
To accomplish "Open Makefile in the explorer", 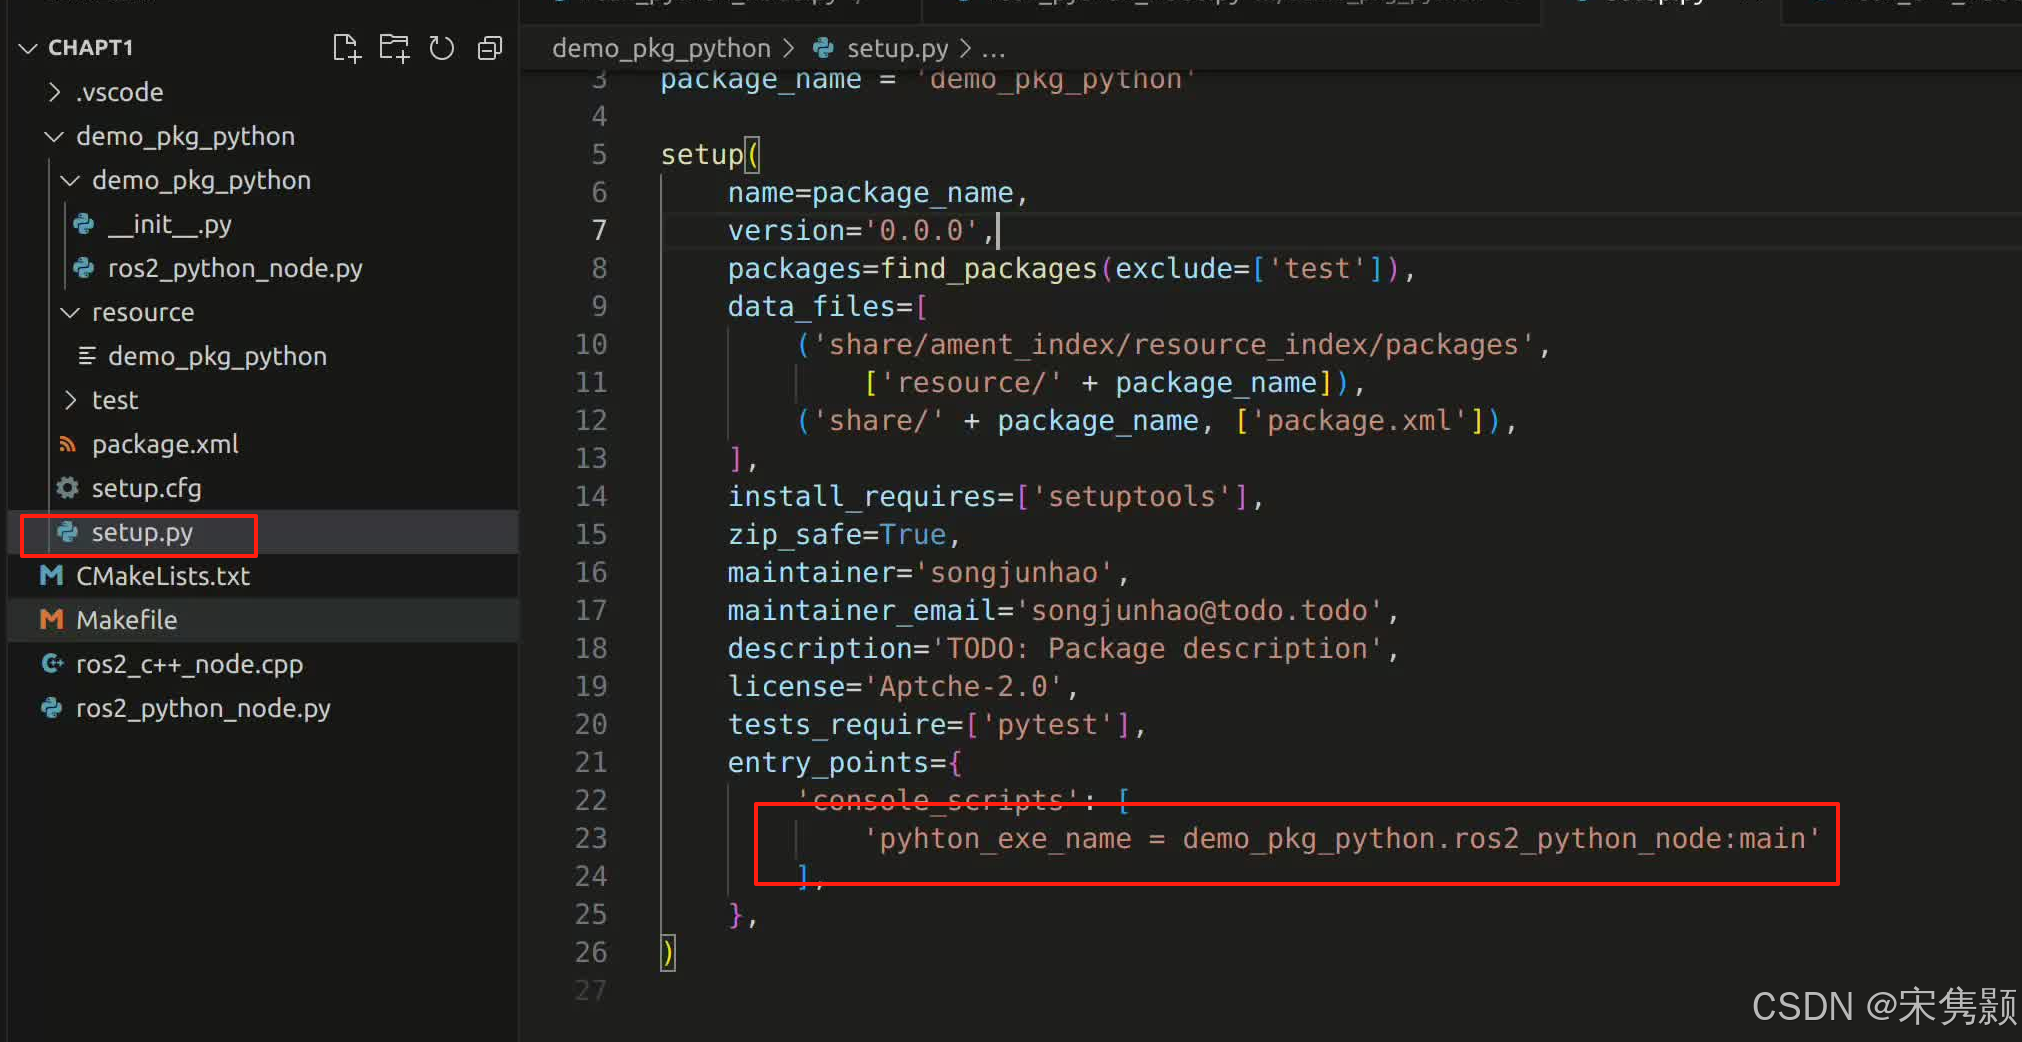I will click(127, 620).
